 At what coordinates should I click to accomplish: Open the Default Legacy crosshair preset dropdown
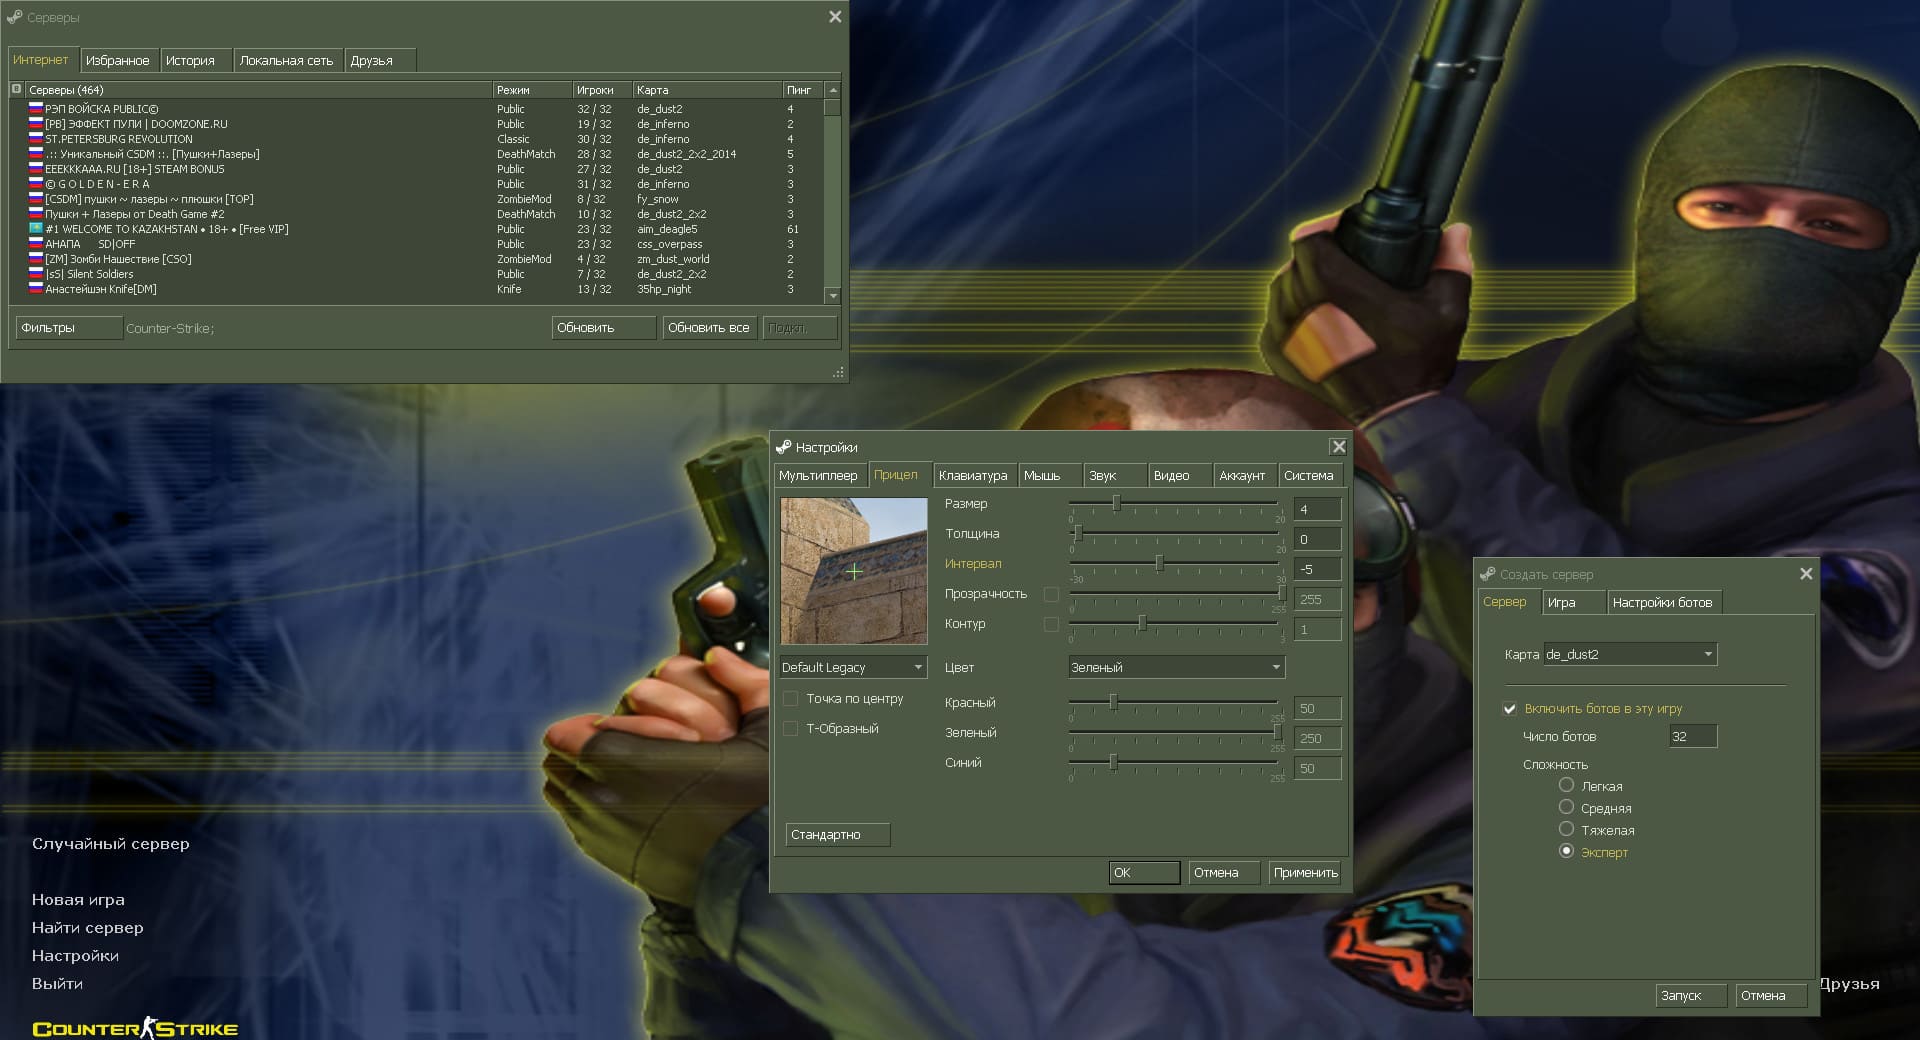pos(854,667)
